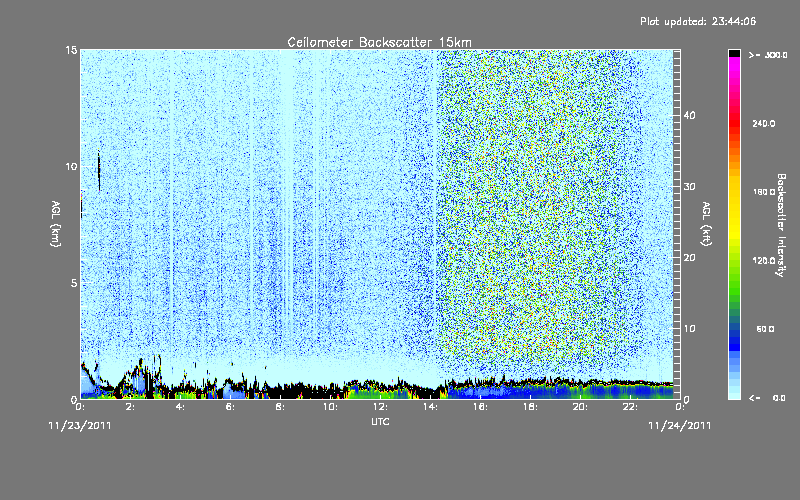This screenshot has height=500, width=800.
Task: Click the '22:' hour tick label
Action: 630,407
